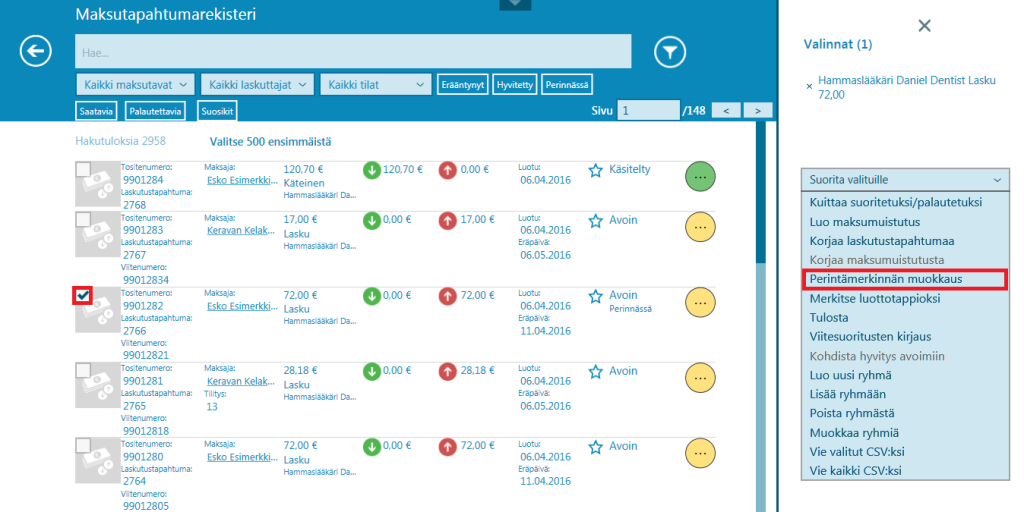Expand the Kaikki maksutavat dropdown

135,85
